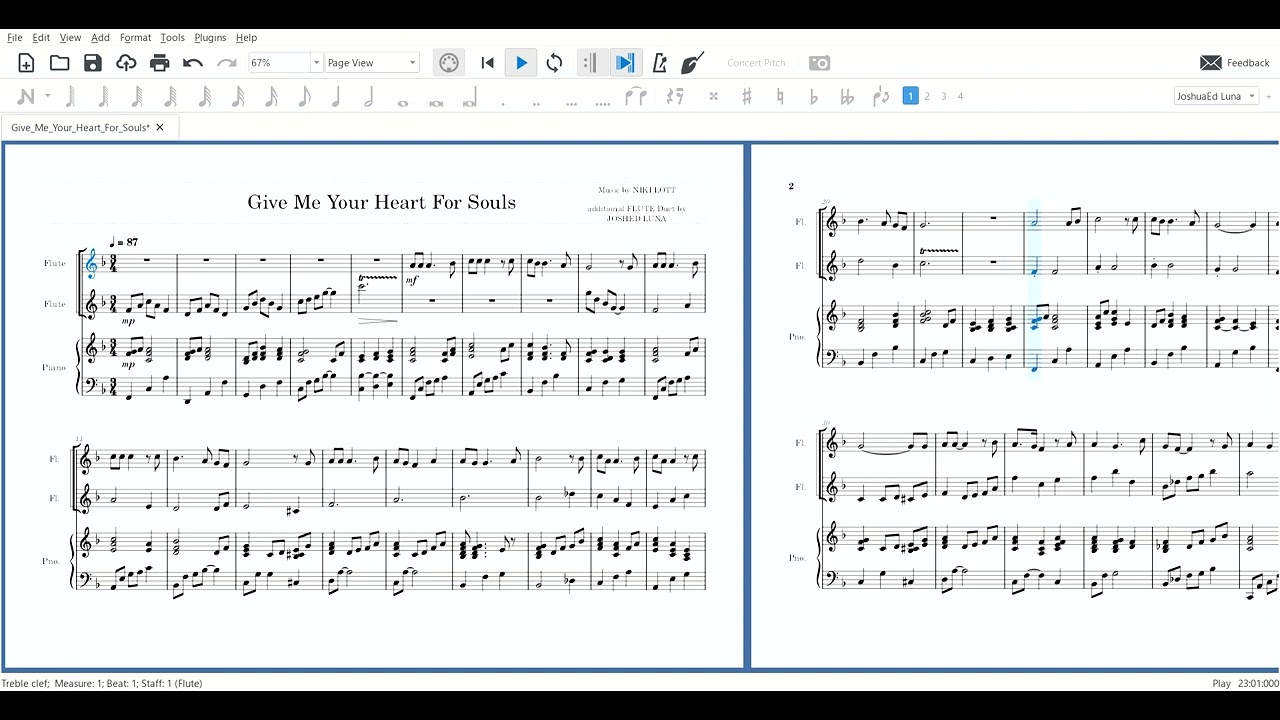1280x720 pixels.
Task: Select the Rest input icon
Action: 675,97
